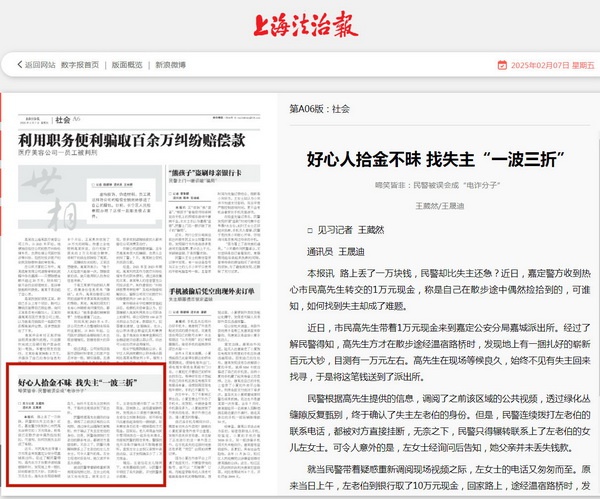Open the headline article 利用职务便利骗取百余万纠纷赔偿款
Viewport: 600px width, 499px height.
[x=131, y=140]
